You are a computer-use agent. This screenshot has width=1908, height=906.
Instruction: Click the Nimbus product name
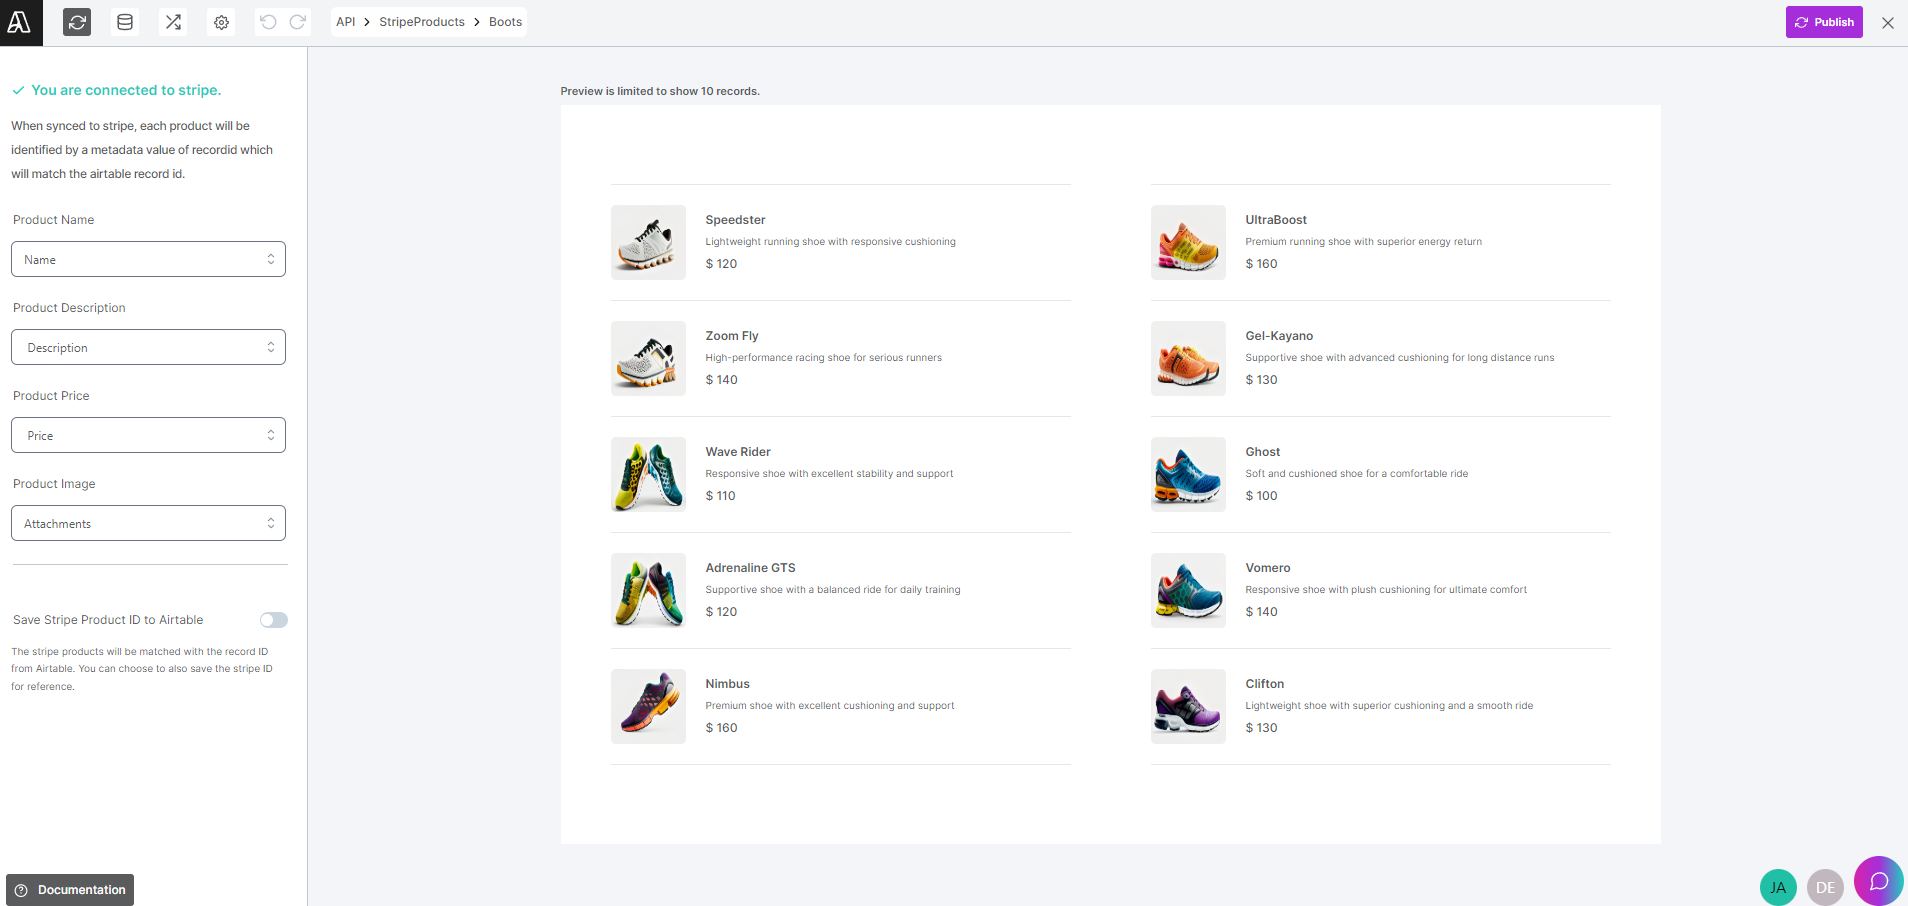pos(727,684)
